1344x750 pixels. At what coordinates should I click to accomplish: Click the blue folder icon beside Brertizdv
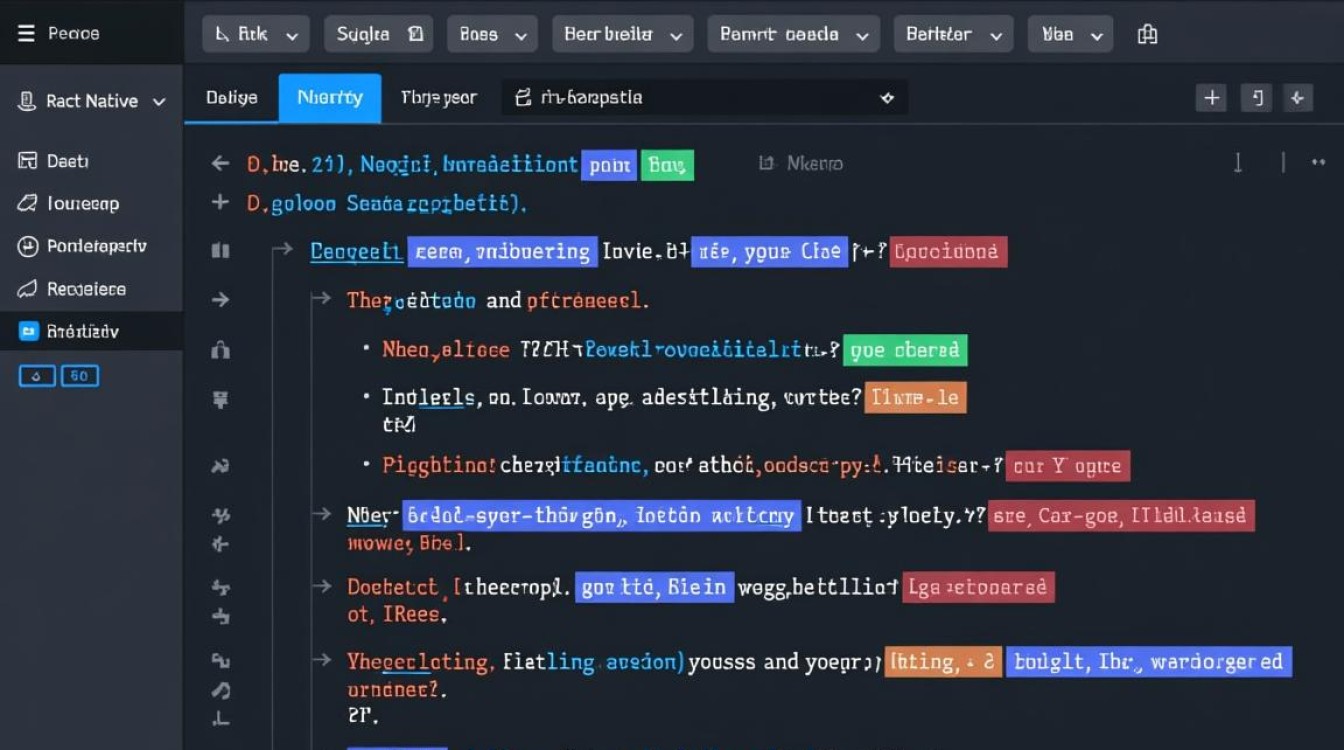coord(28,331)
